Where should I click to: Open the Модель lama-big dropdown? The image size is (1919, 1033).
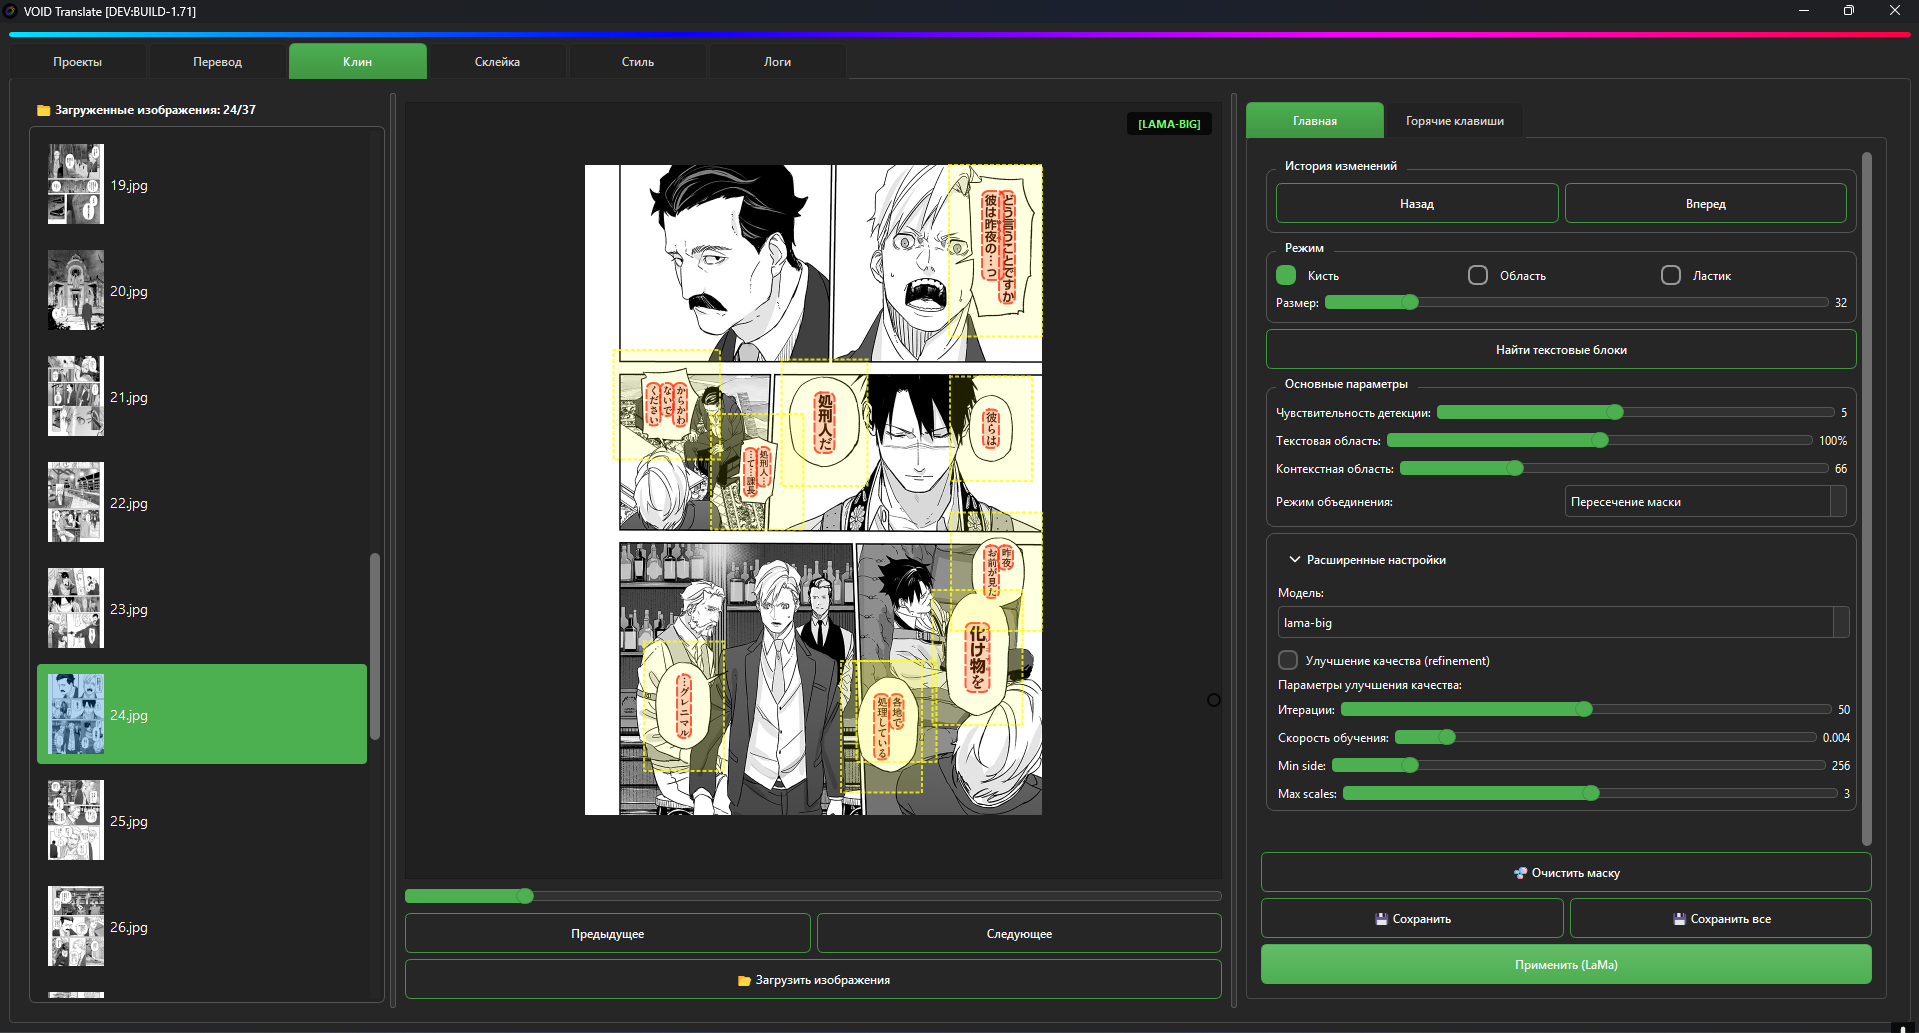coord(1562,622)
